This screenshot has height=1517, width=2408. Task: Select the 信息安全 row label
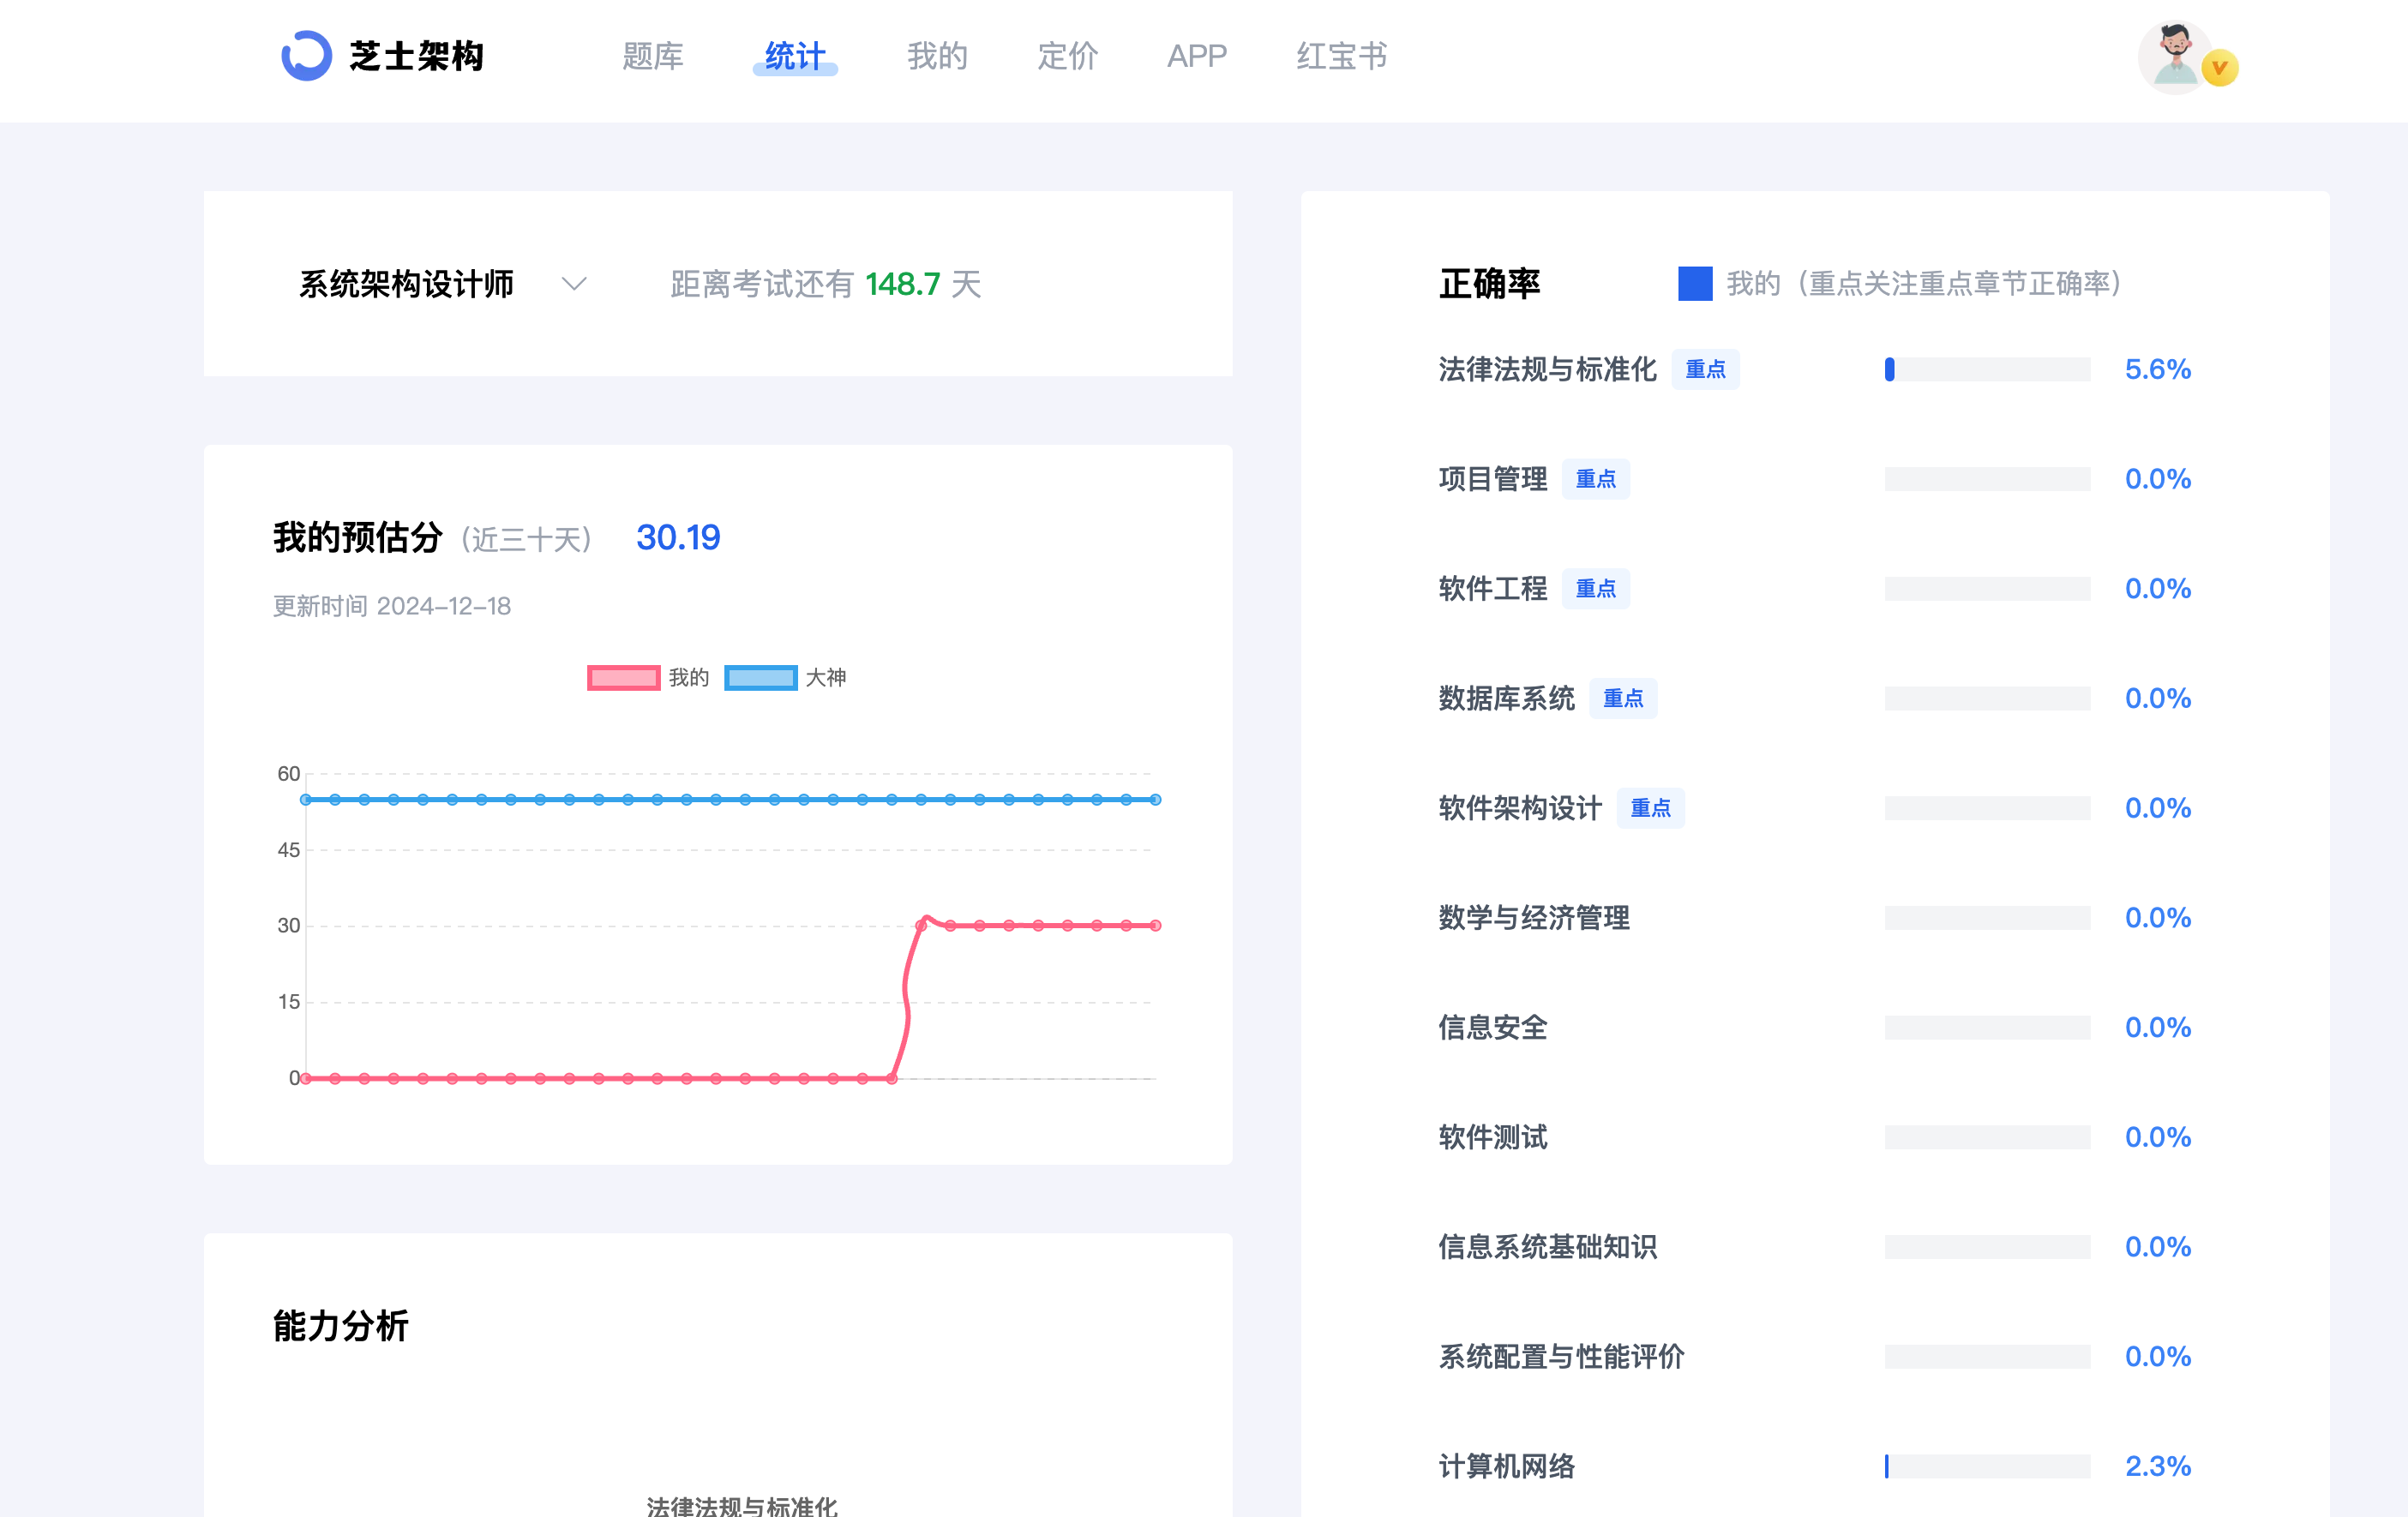1492,1027
